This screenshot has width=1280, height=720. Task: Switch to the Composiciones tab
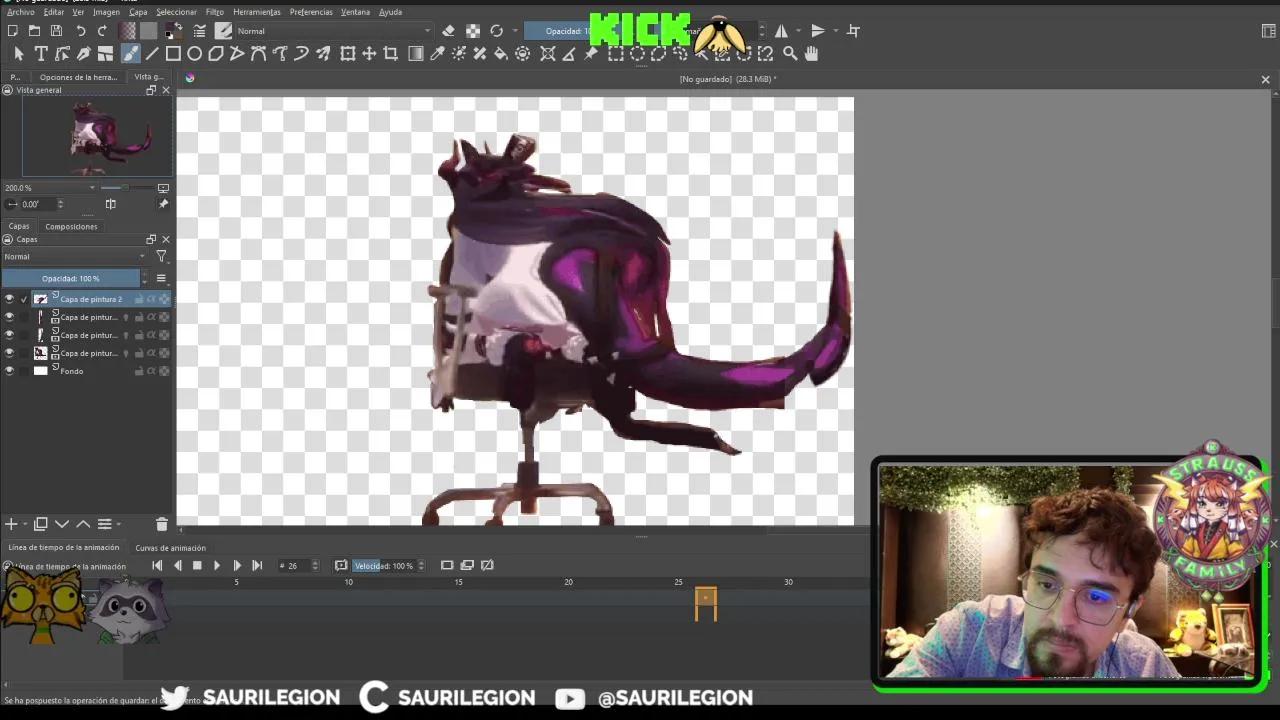(x=71, y=226)
